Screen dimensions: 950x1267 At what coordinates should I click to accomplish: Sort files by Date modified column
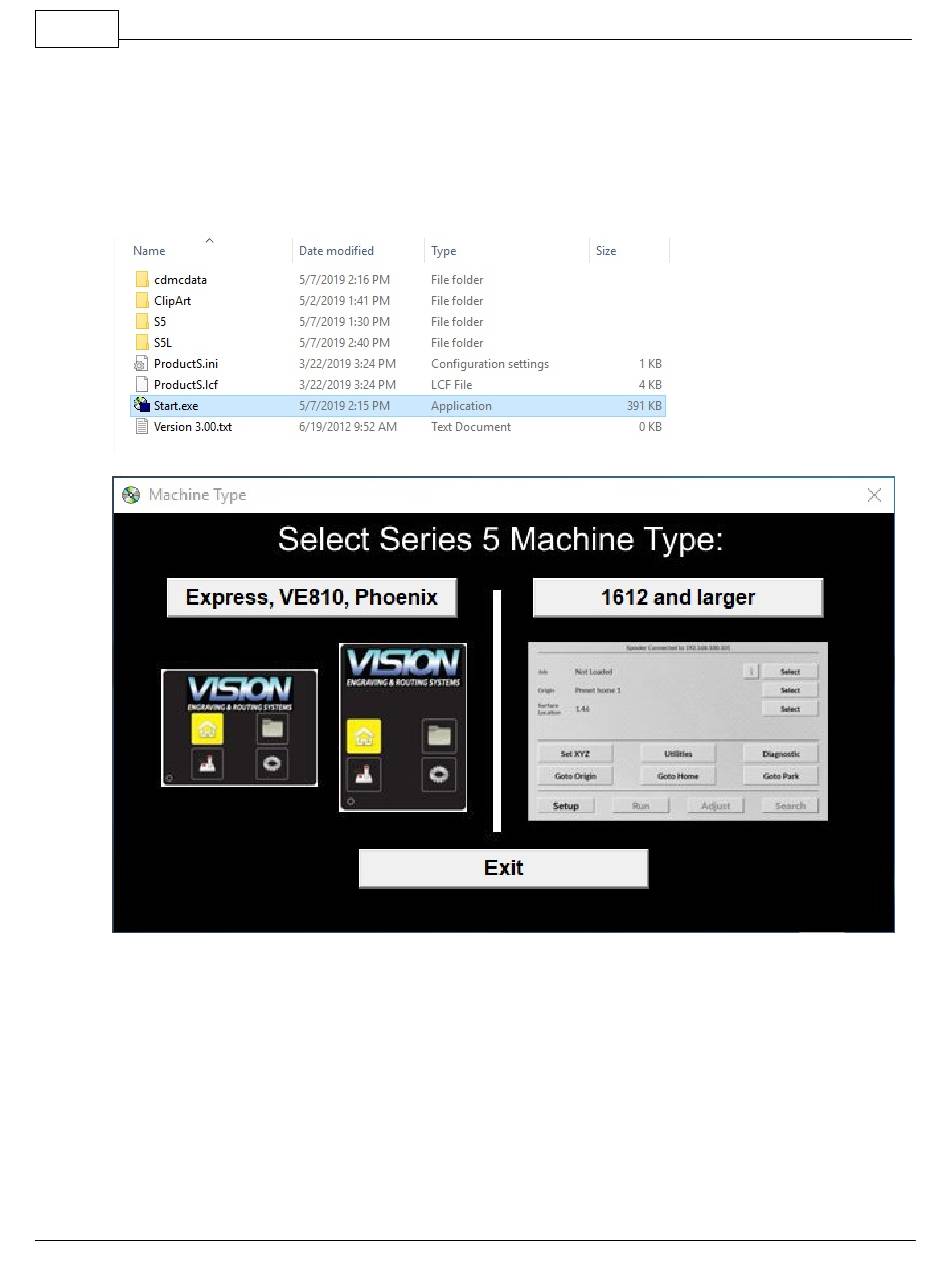click(336, 251)
